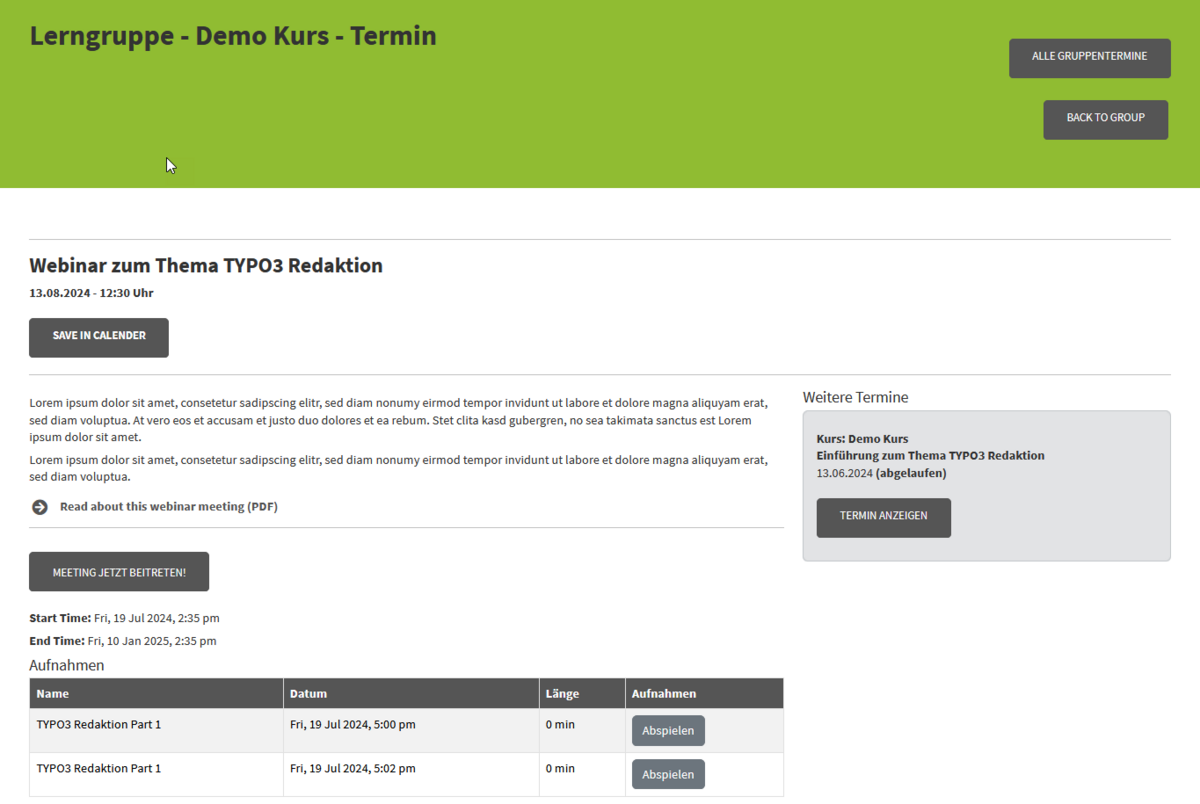1200x804 pixels.
Task: Open ALLE GRUPPENTERMINE button
Action: (x=1089, y=58)
